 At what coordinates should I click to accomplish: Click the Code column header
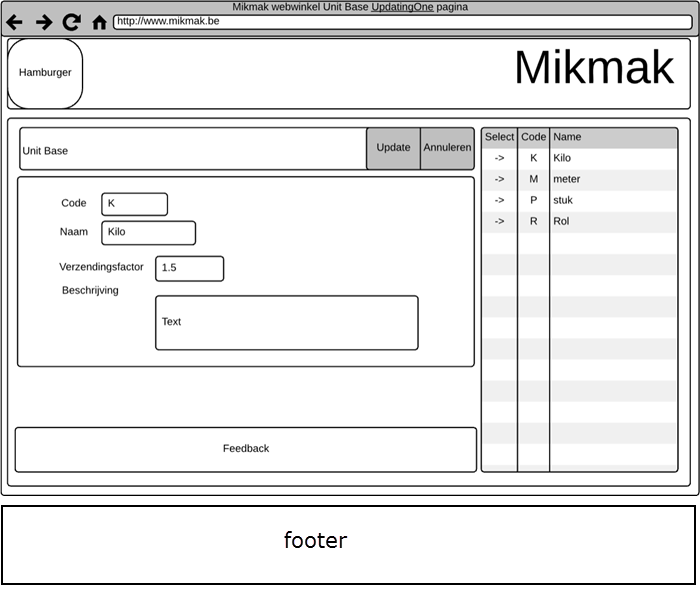click(x=533, y=137)
